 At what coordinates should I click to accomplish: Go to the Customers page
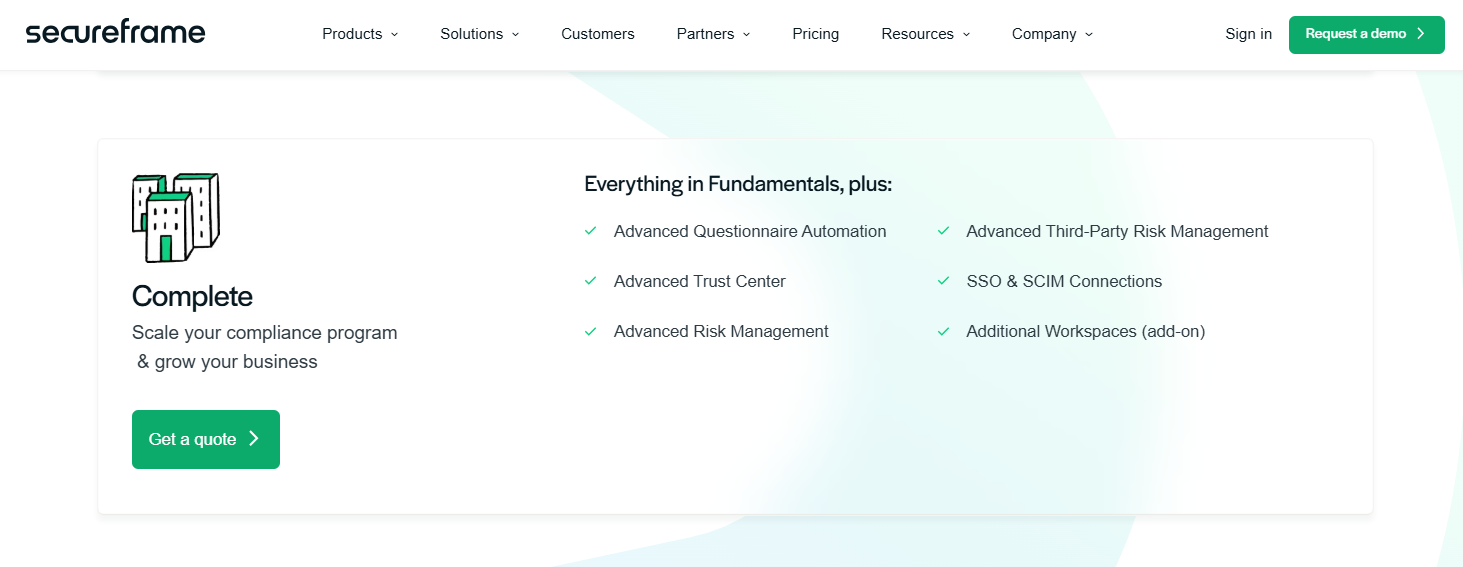coord(598,34)
